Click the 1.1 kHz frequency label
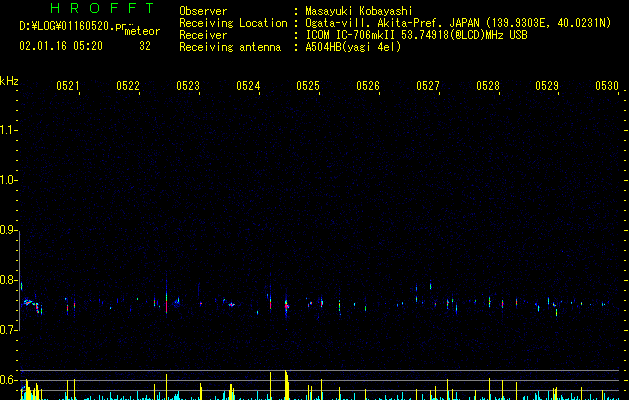The image size is (629, 400). [8, 130]
